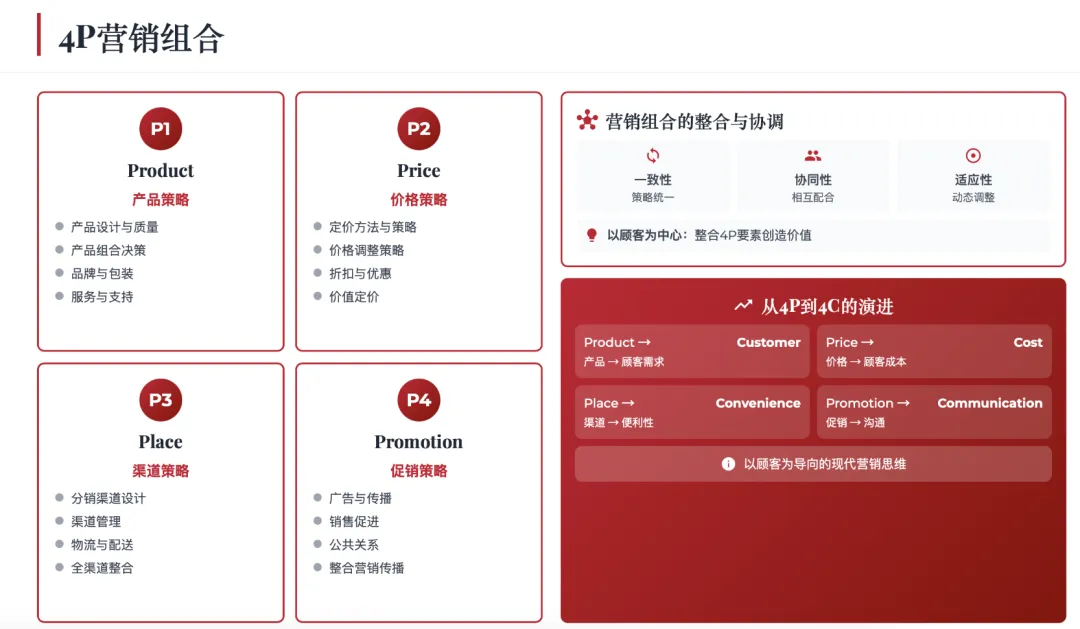The image size is (1080, 629).
Task: Select the 适应性 strategy option
Action: (972, 175)
